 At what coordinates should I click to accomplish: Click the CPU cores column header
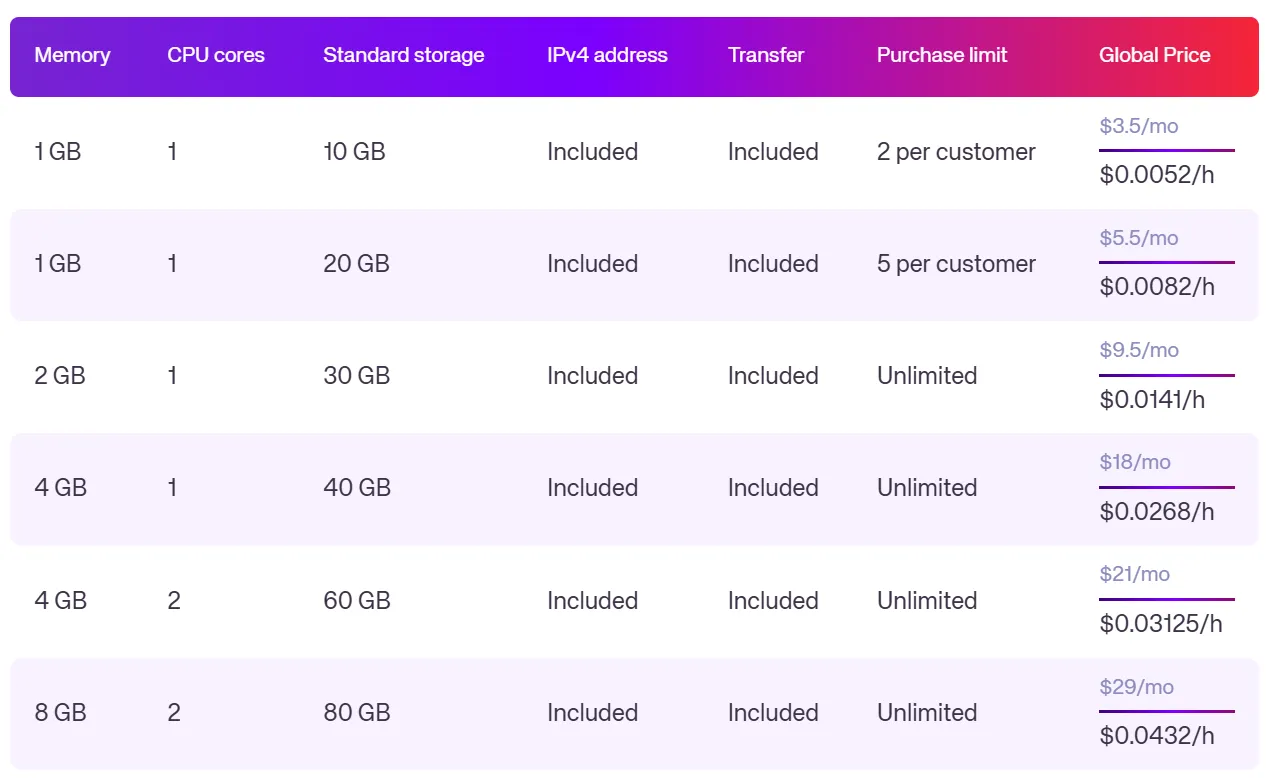[x=216, y=55]
